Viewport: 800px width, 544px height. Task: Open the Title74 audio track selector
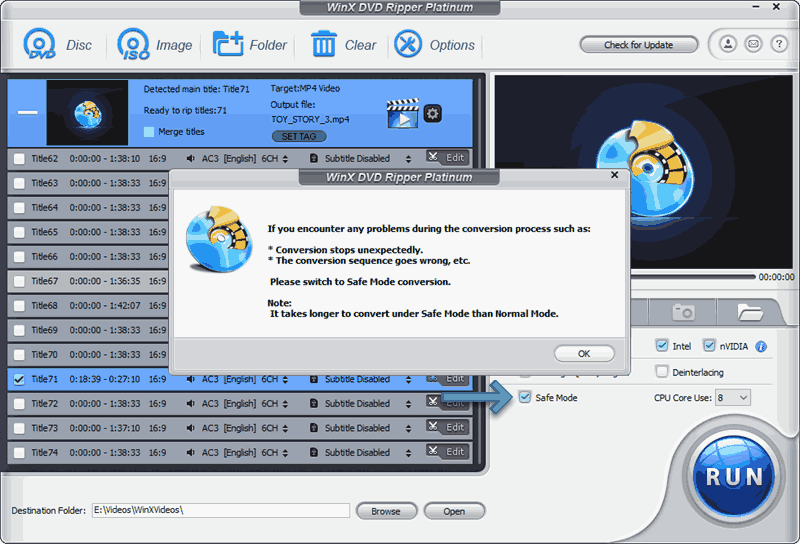tap(285, 453)
